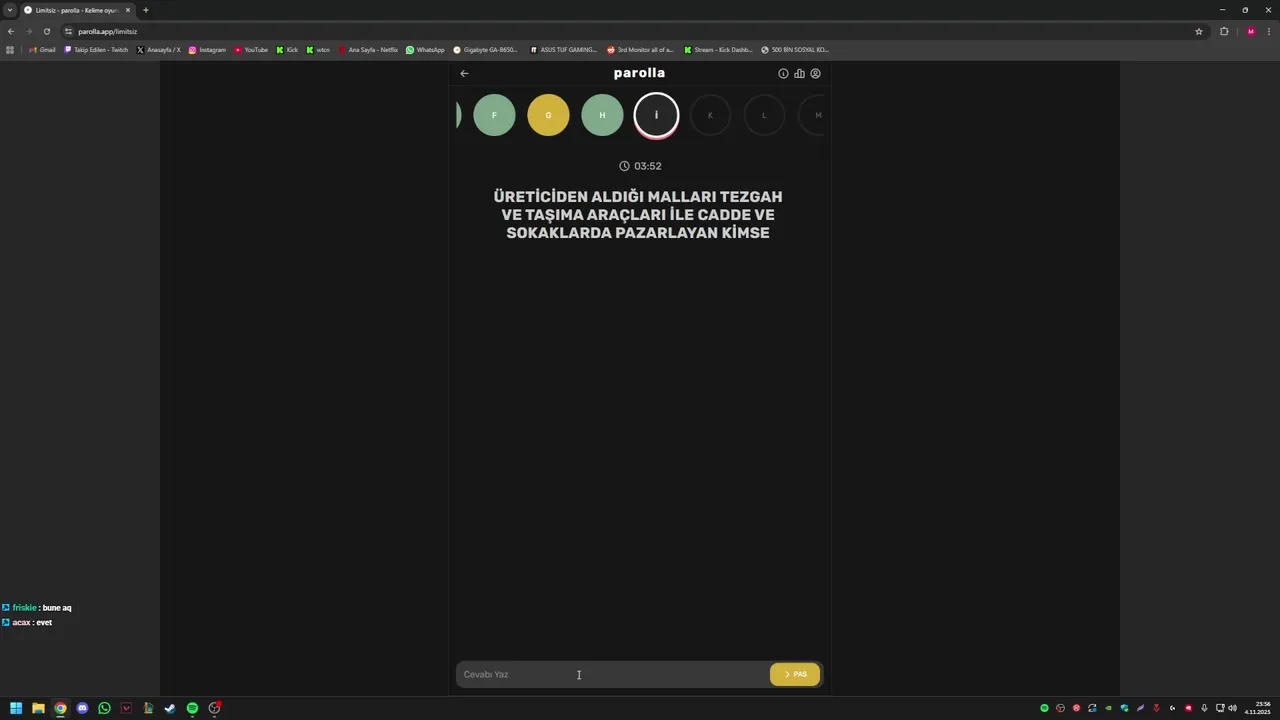Reload the page with the refresh button
Image resolution: width=1280 pixels, height=720 pixels.
pyautogui.click(x=46, y=31)
